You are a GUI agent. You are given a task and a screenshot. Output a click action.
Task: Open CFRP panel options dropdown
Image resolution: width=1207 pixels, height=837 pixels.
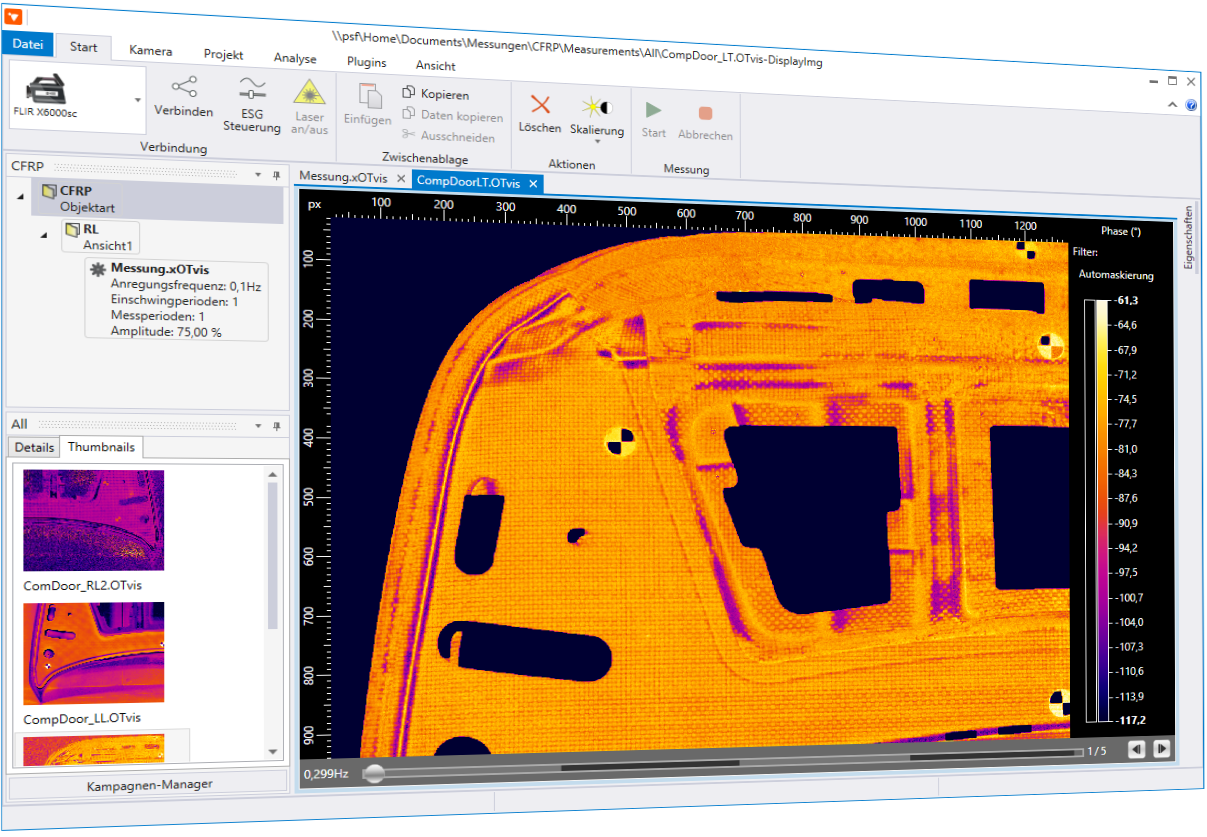click(259, 174)
